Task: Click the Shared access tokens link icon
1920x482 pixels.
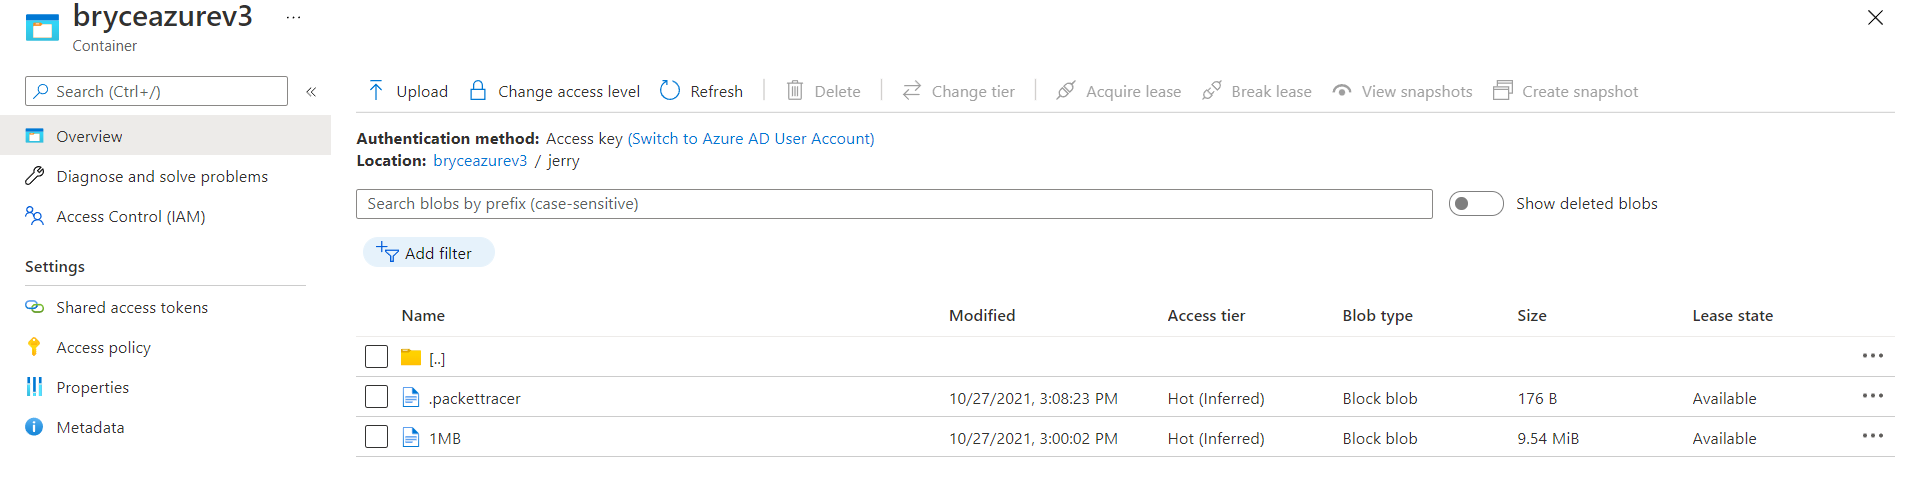Action: [x=35, y=307]
